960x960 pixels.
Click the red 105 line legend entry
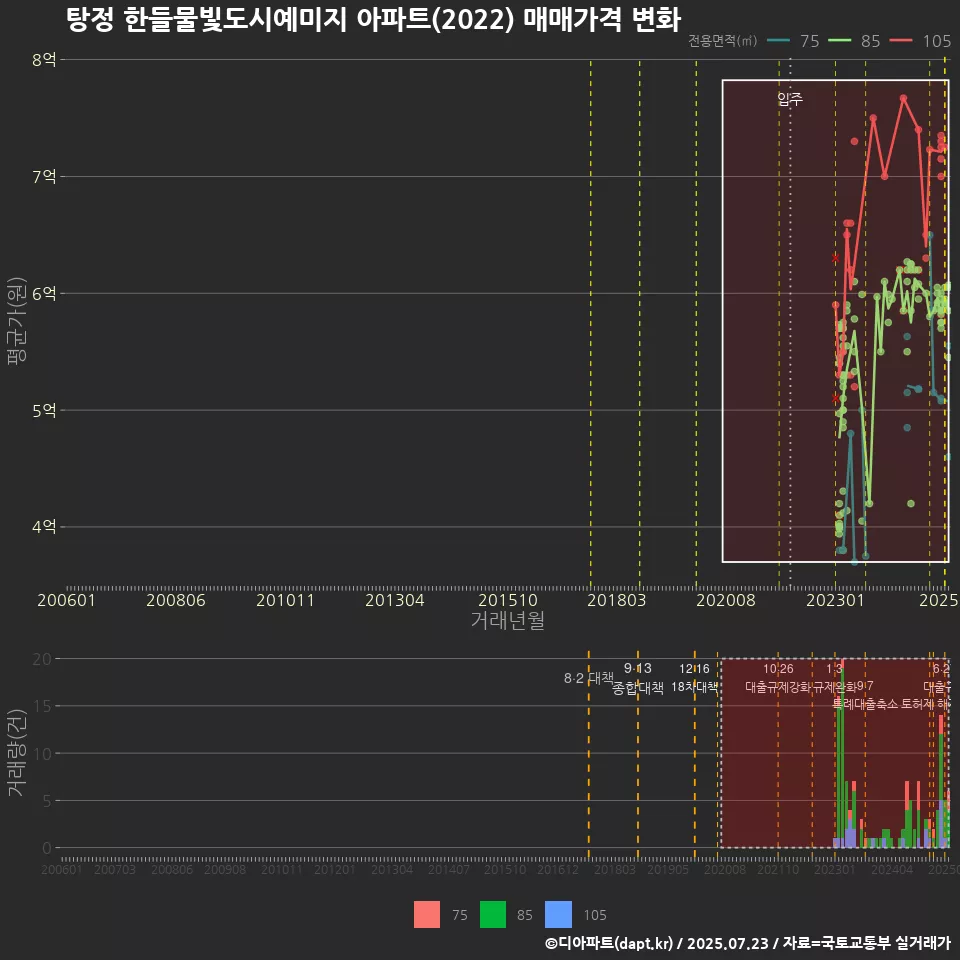point(920,41)
